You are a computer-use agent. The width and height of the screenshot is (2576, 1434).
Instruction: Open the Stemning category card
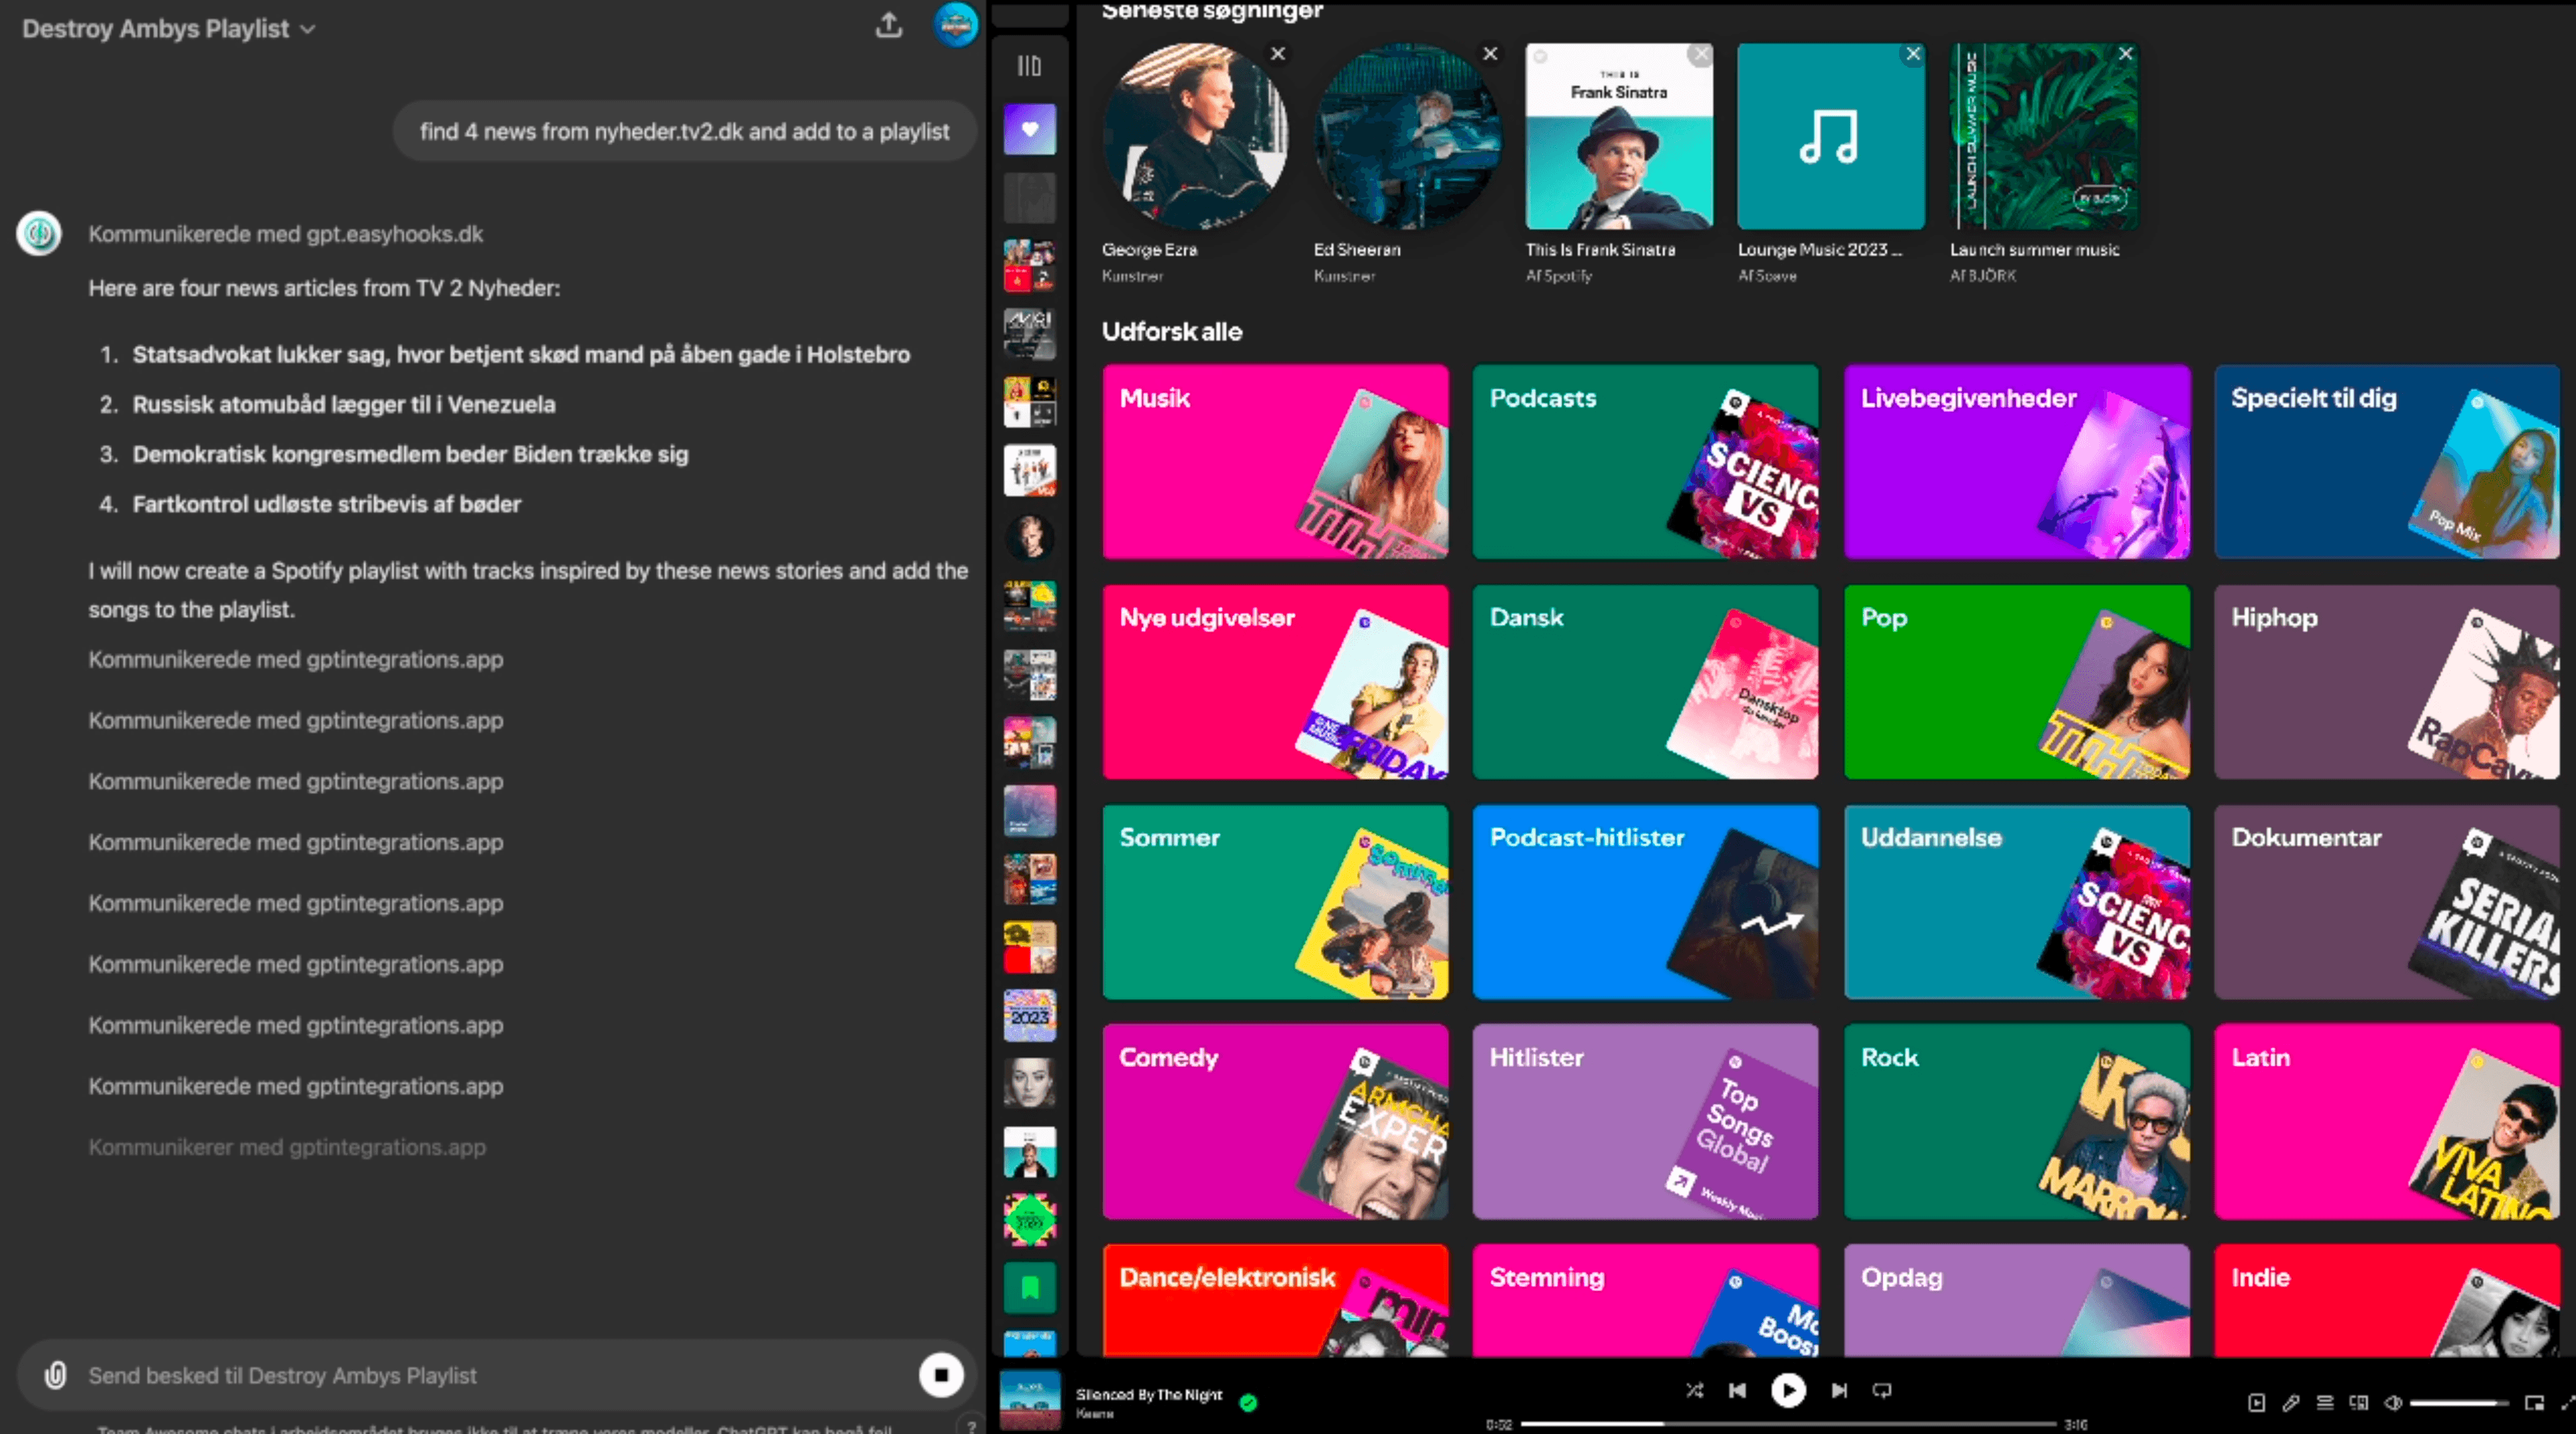[x=1645, y=1300]
